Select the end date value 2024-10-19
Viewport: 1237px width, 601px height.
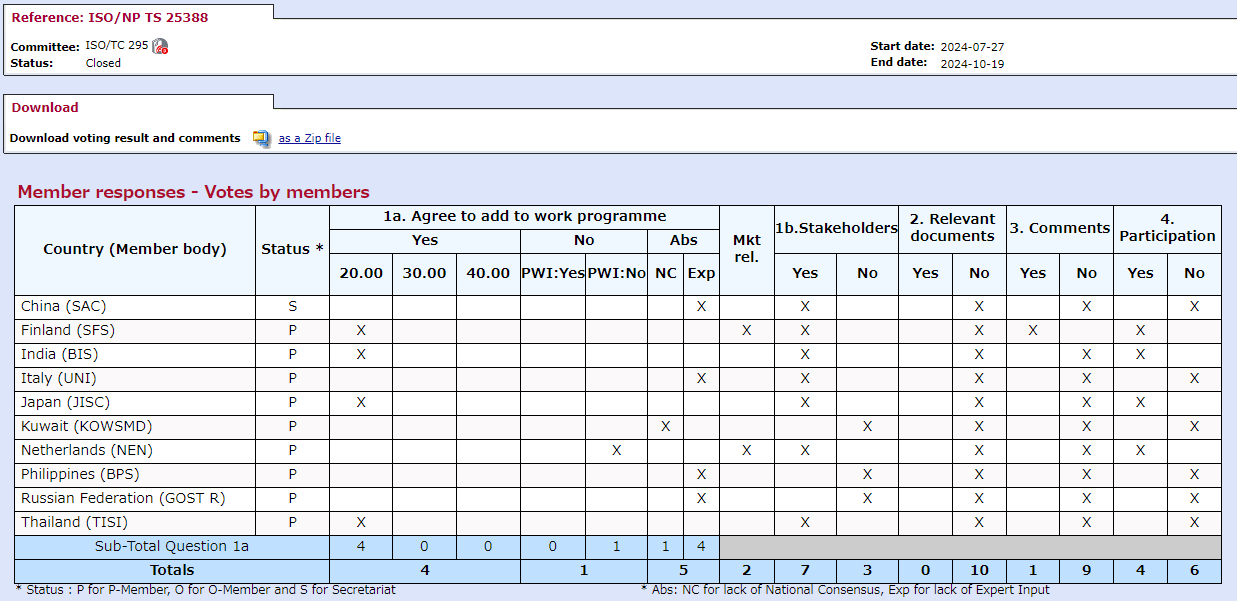[972, 63]
